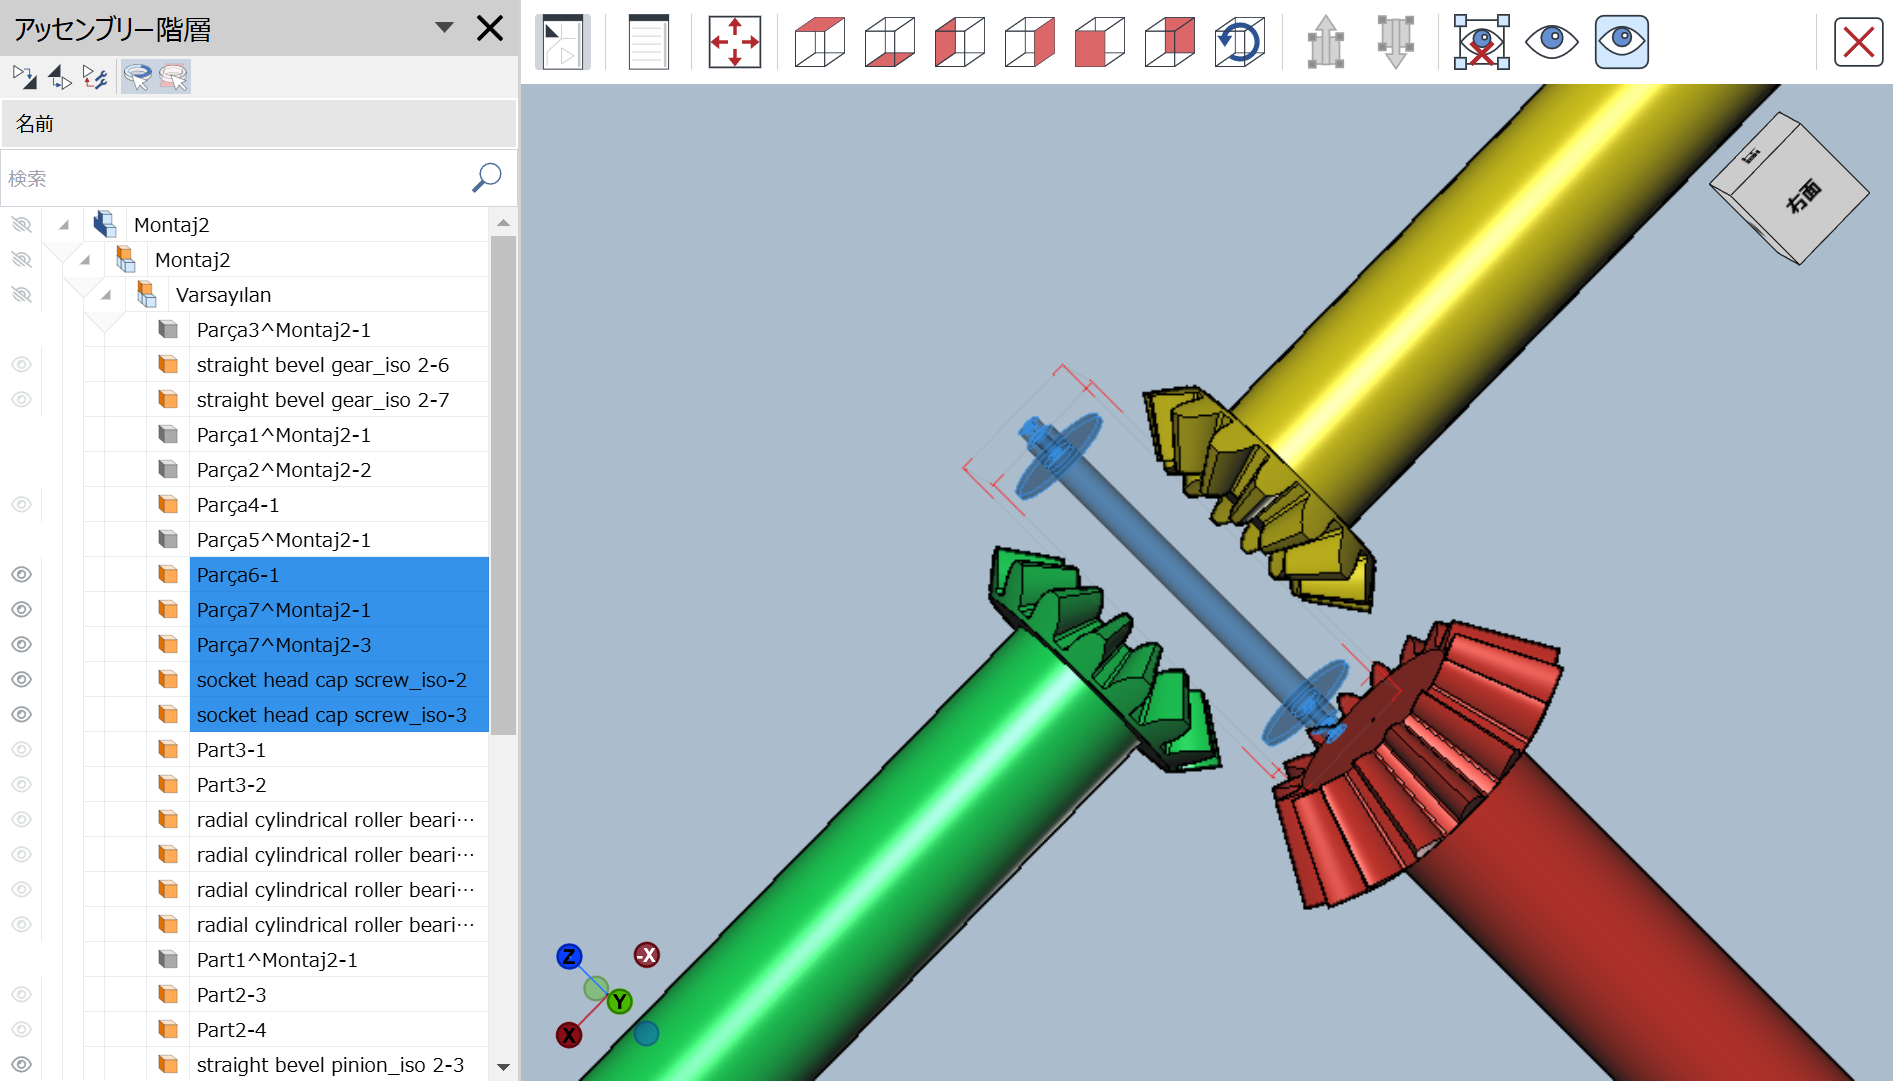Click the zoom-to-fit red arrows icon
Viewport: 1893px width, 1081px height.
click(735, 42)
